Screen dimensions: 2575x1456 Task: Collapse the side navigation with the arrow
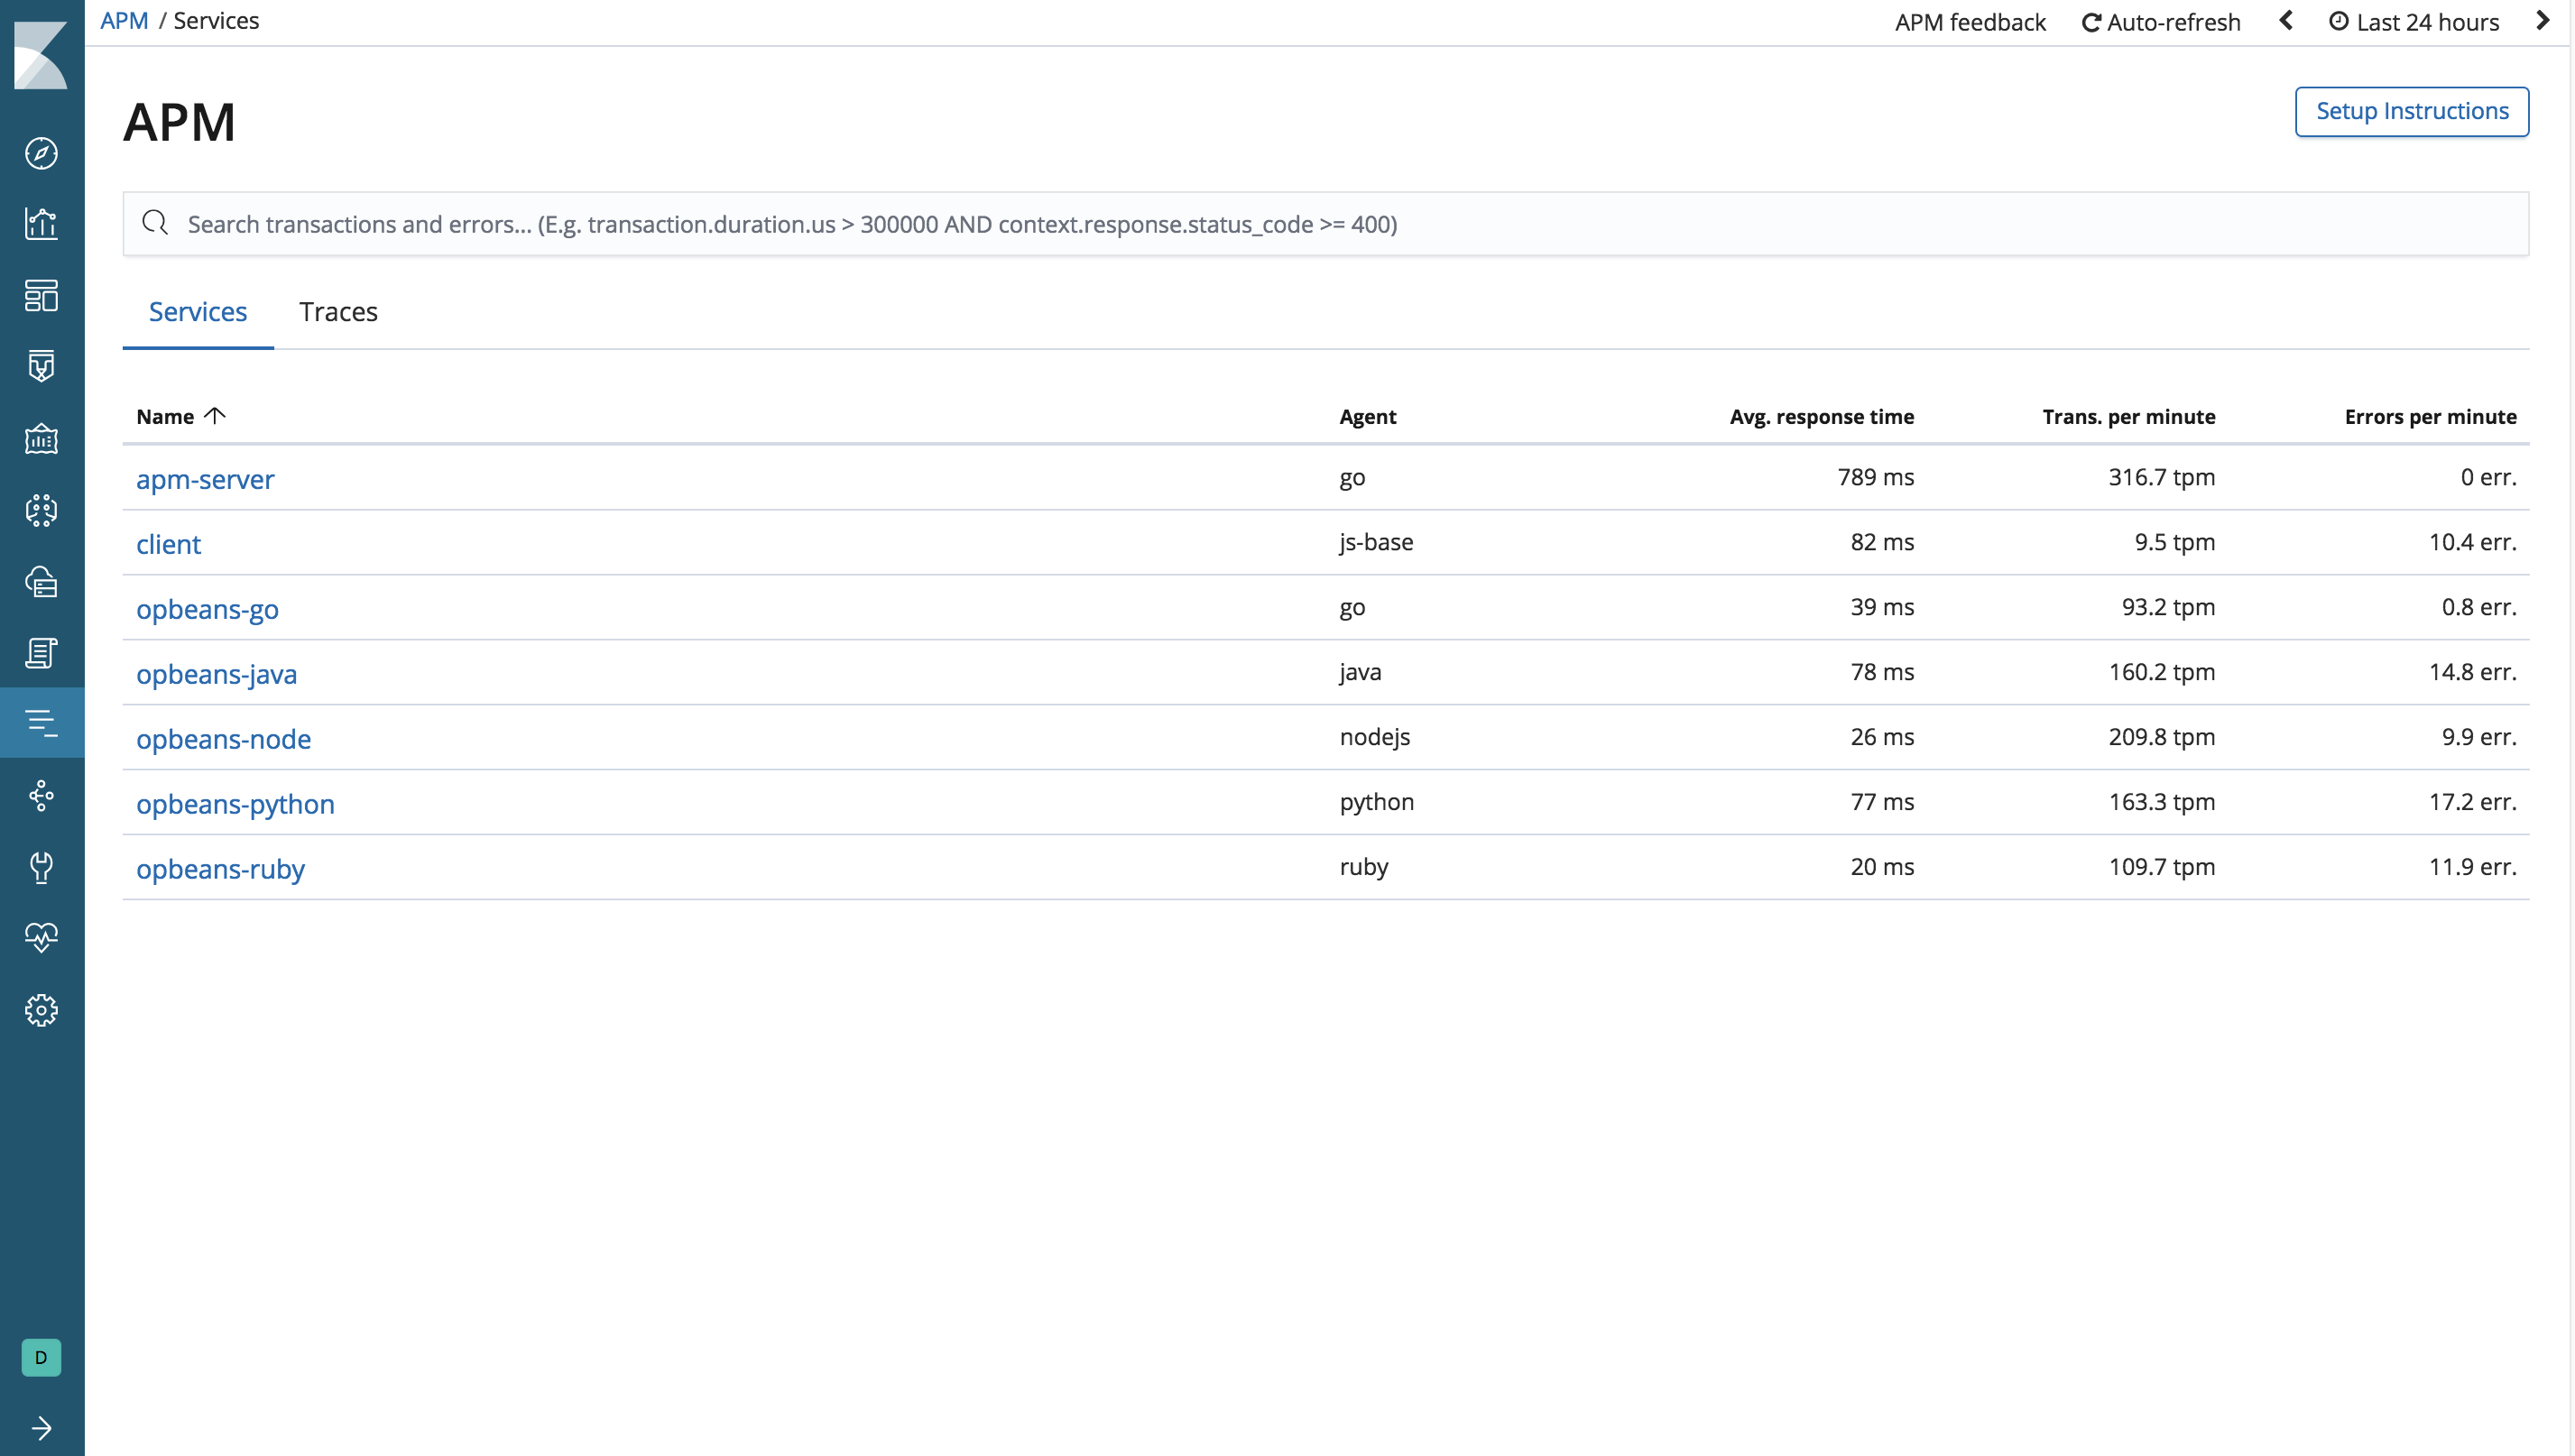[x=41, y=1427]
